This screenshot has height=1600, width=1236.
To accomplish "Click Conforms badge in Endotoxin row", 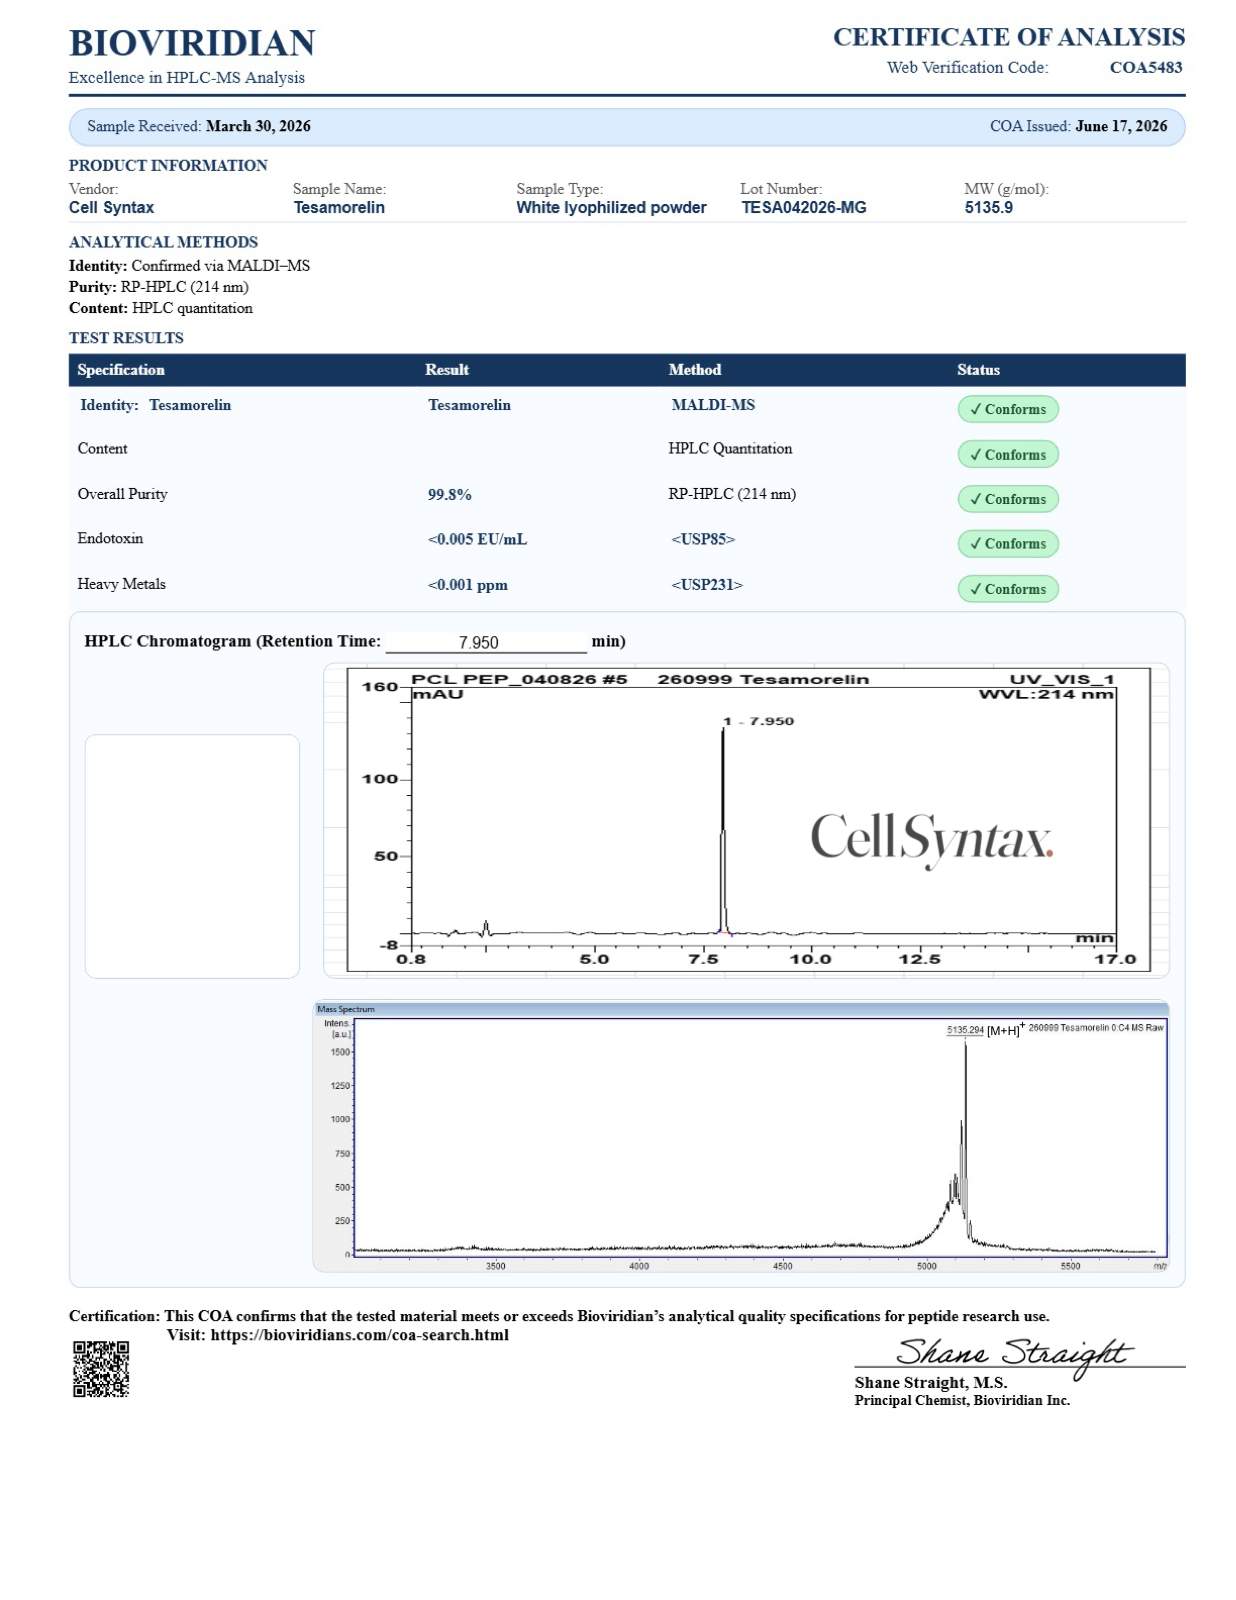I will 1008,544.
